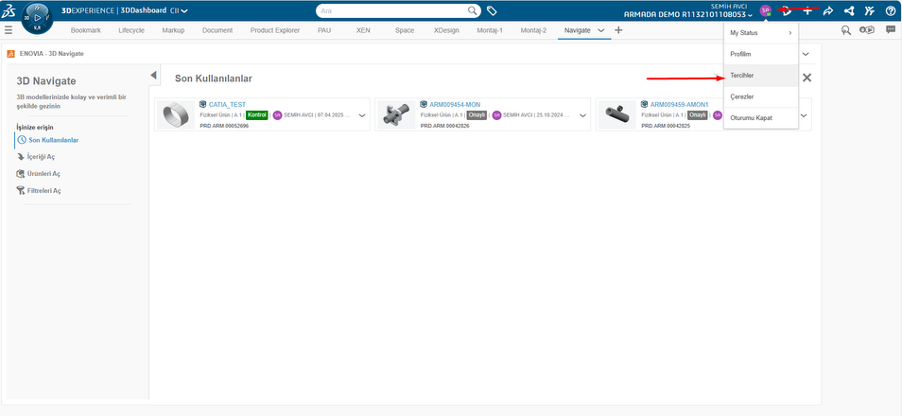Screen dimensions: 902x416
Task: Open the social network share icon
Action: click(x=849, y=10)
